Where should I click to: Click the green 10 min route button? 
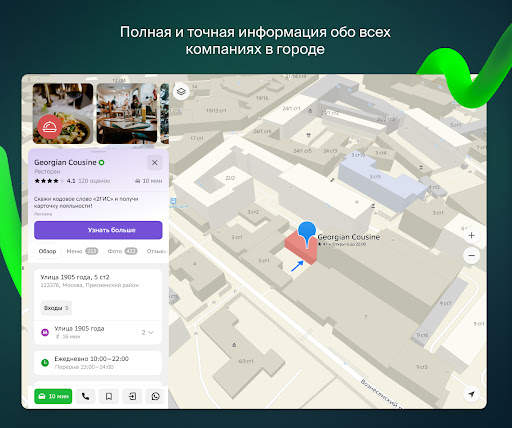[x=53, y=396]
